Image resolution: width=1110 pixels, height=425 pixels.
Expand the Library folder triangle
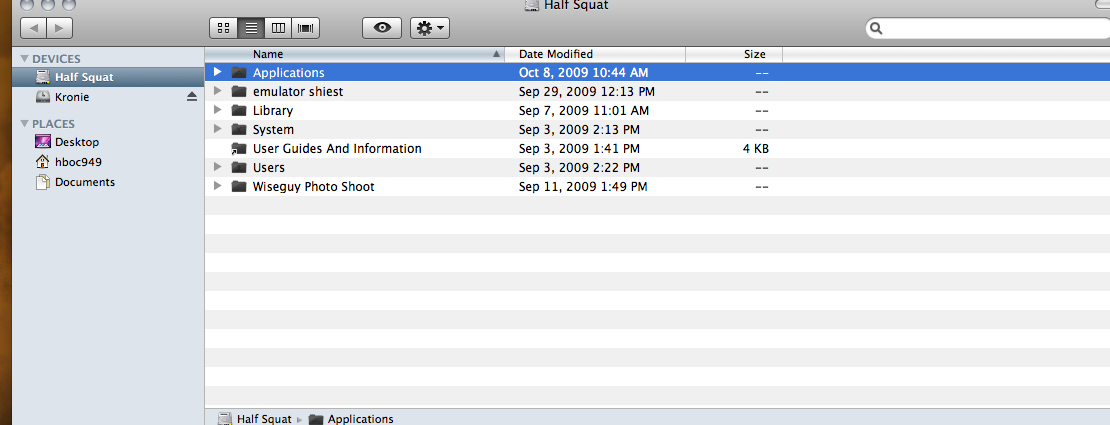point(218,110)
